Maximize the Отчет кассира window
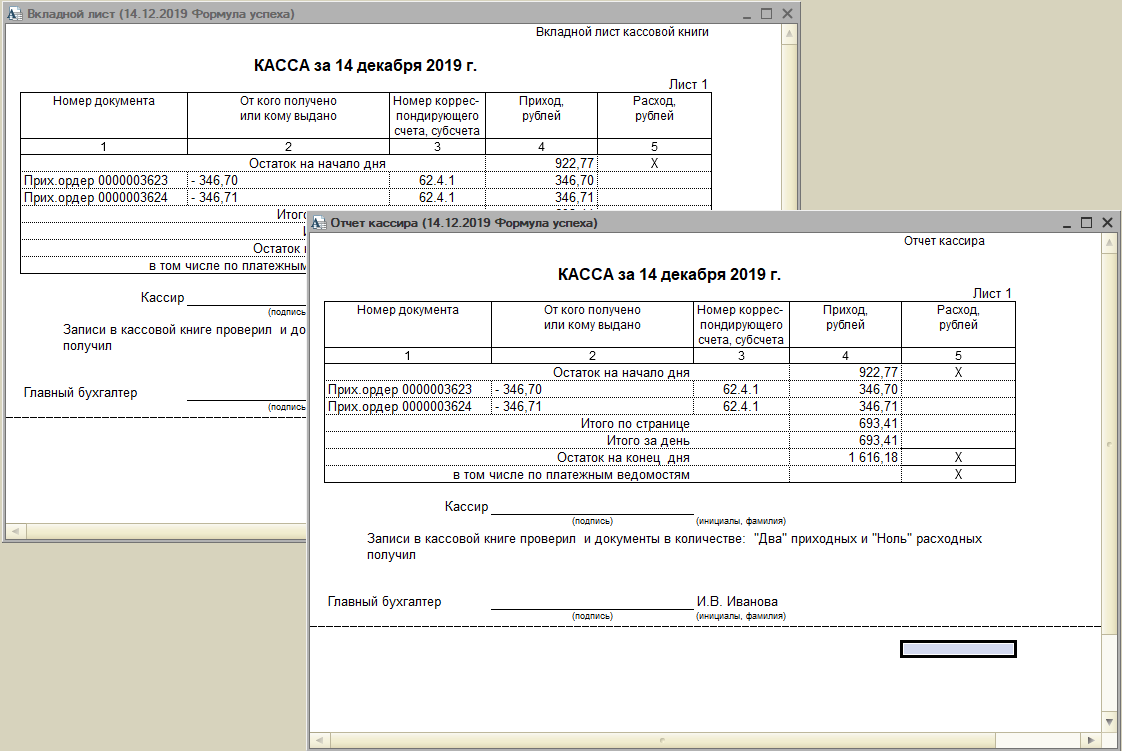Viewport: 1122px width, 751px height. (1086, 223)
